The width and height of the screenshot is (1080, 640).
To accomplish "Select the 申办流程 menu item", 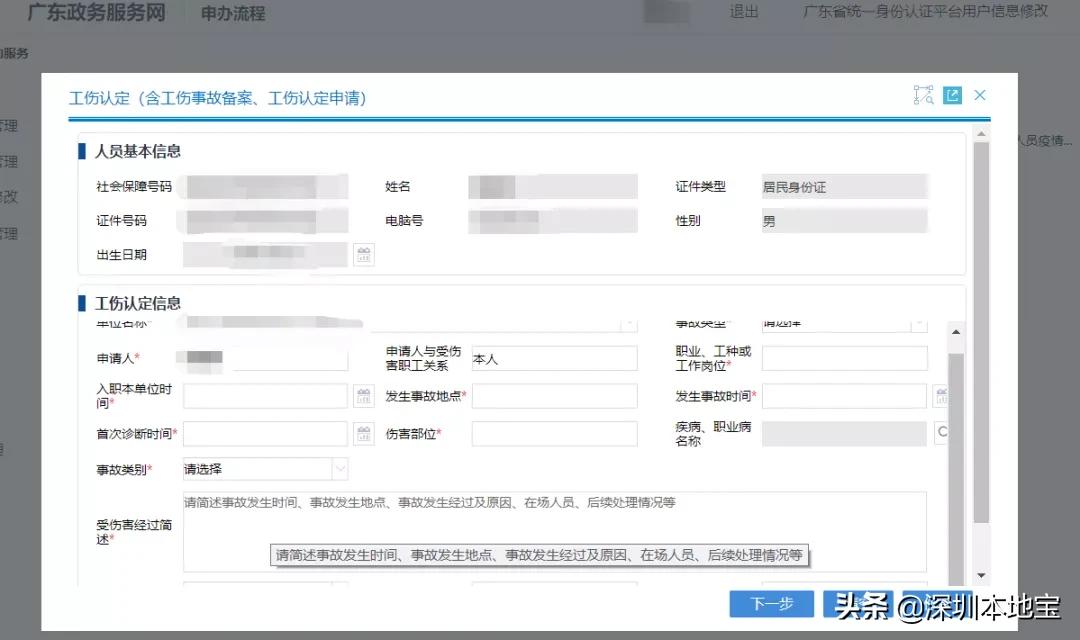I will [230, 14].
